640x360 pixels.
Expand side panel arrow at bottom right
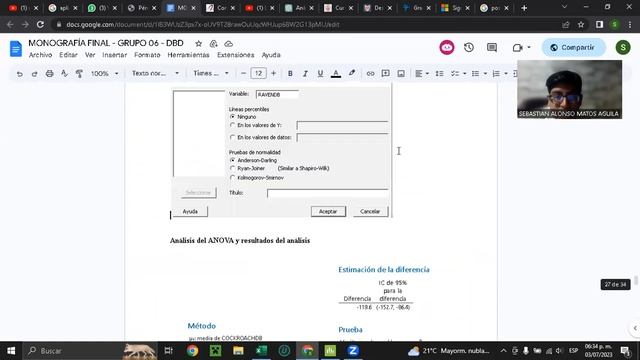click(635, 328)
